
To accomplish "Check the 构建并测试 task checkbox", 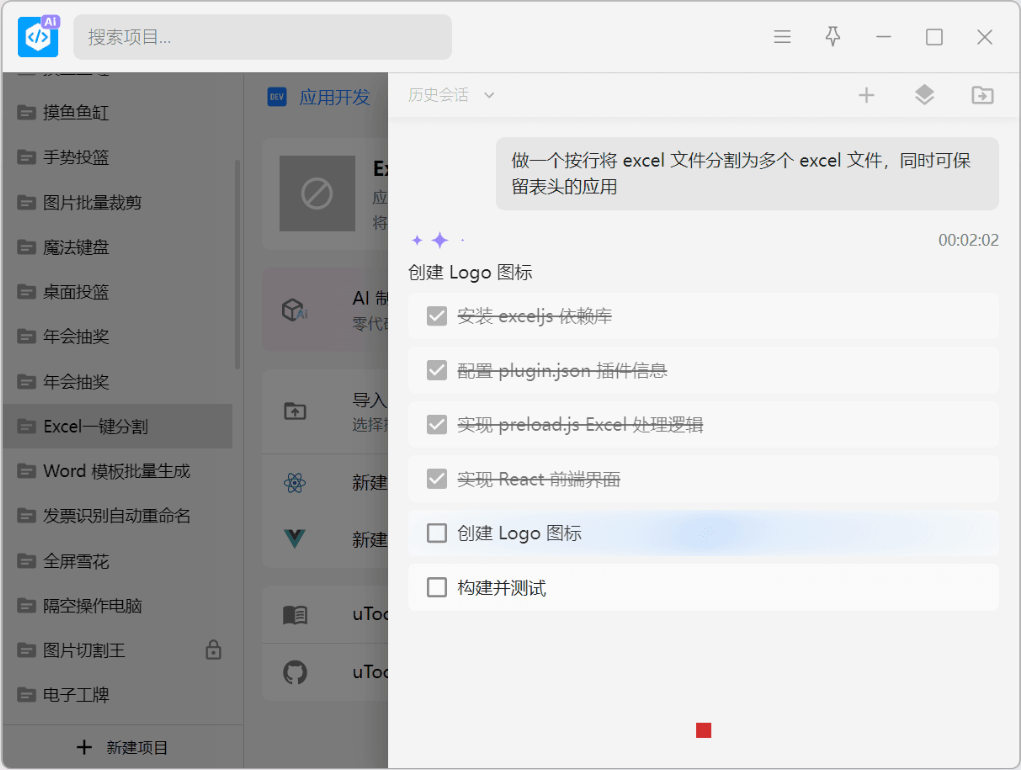I will (x=437, y=587).
